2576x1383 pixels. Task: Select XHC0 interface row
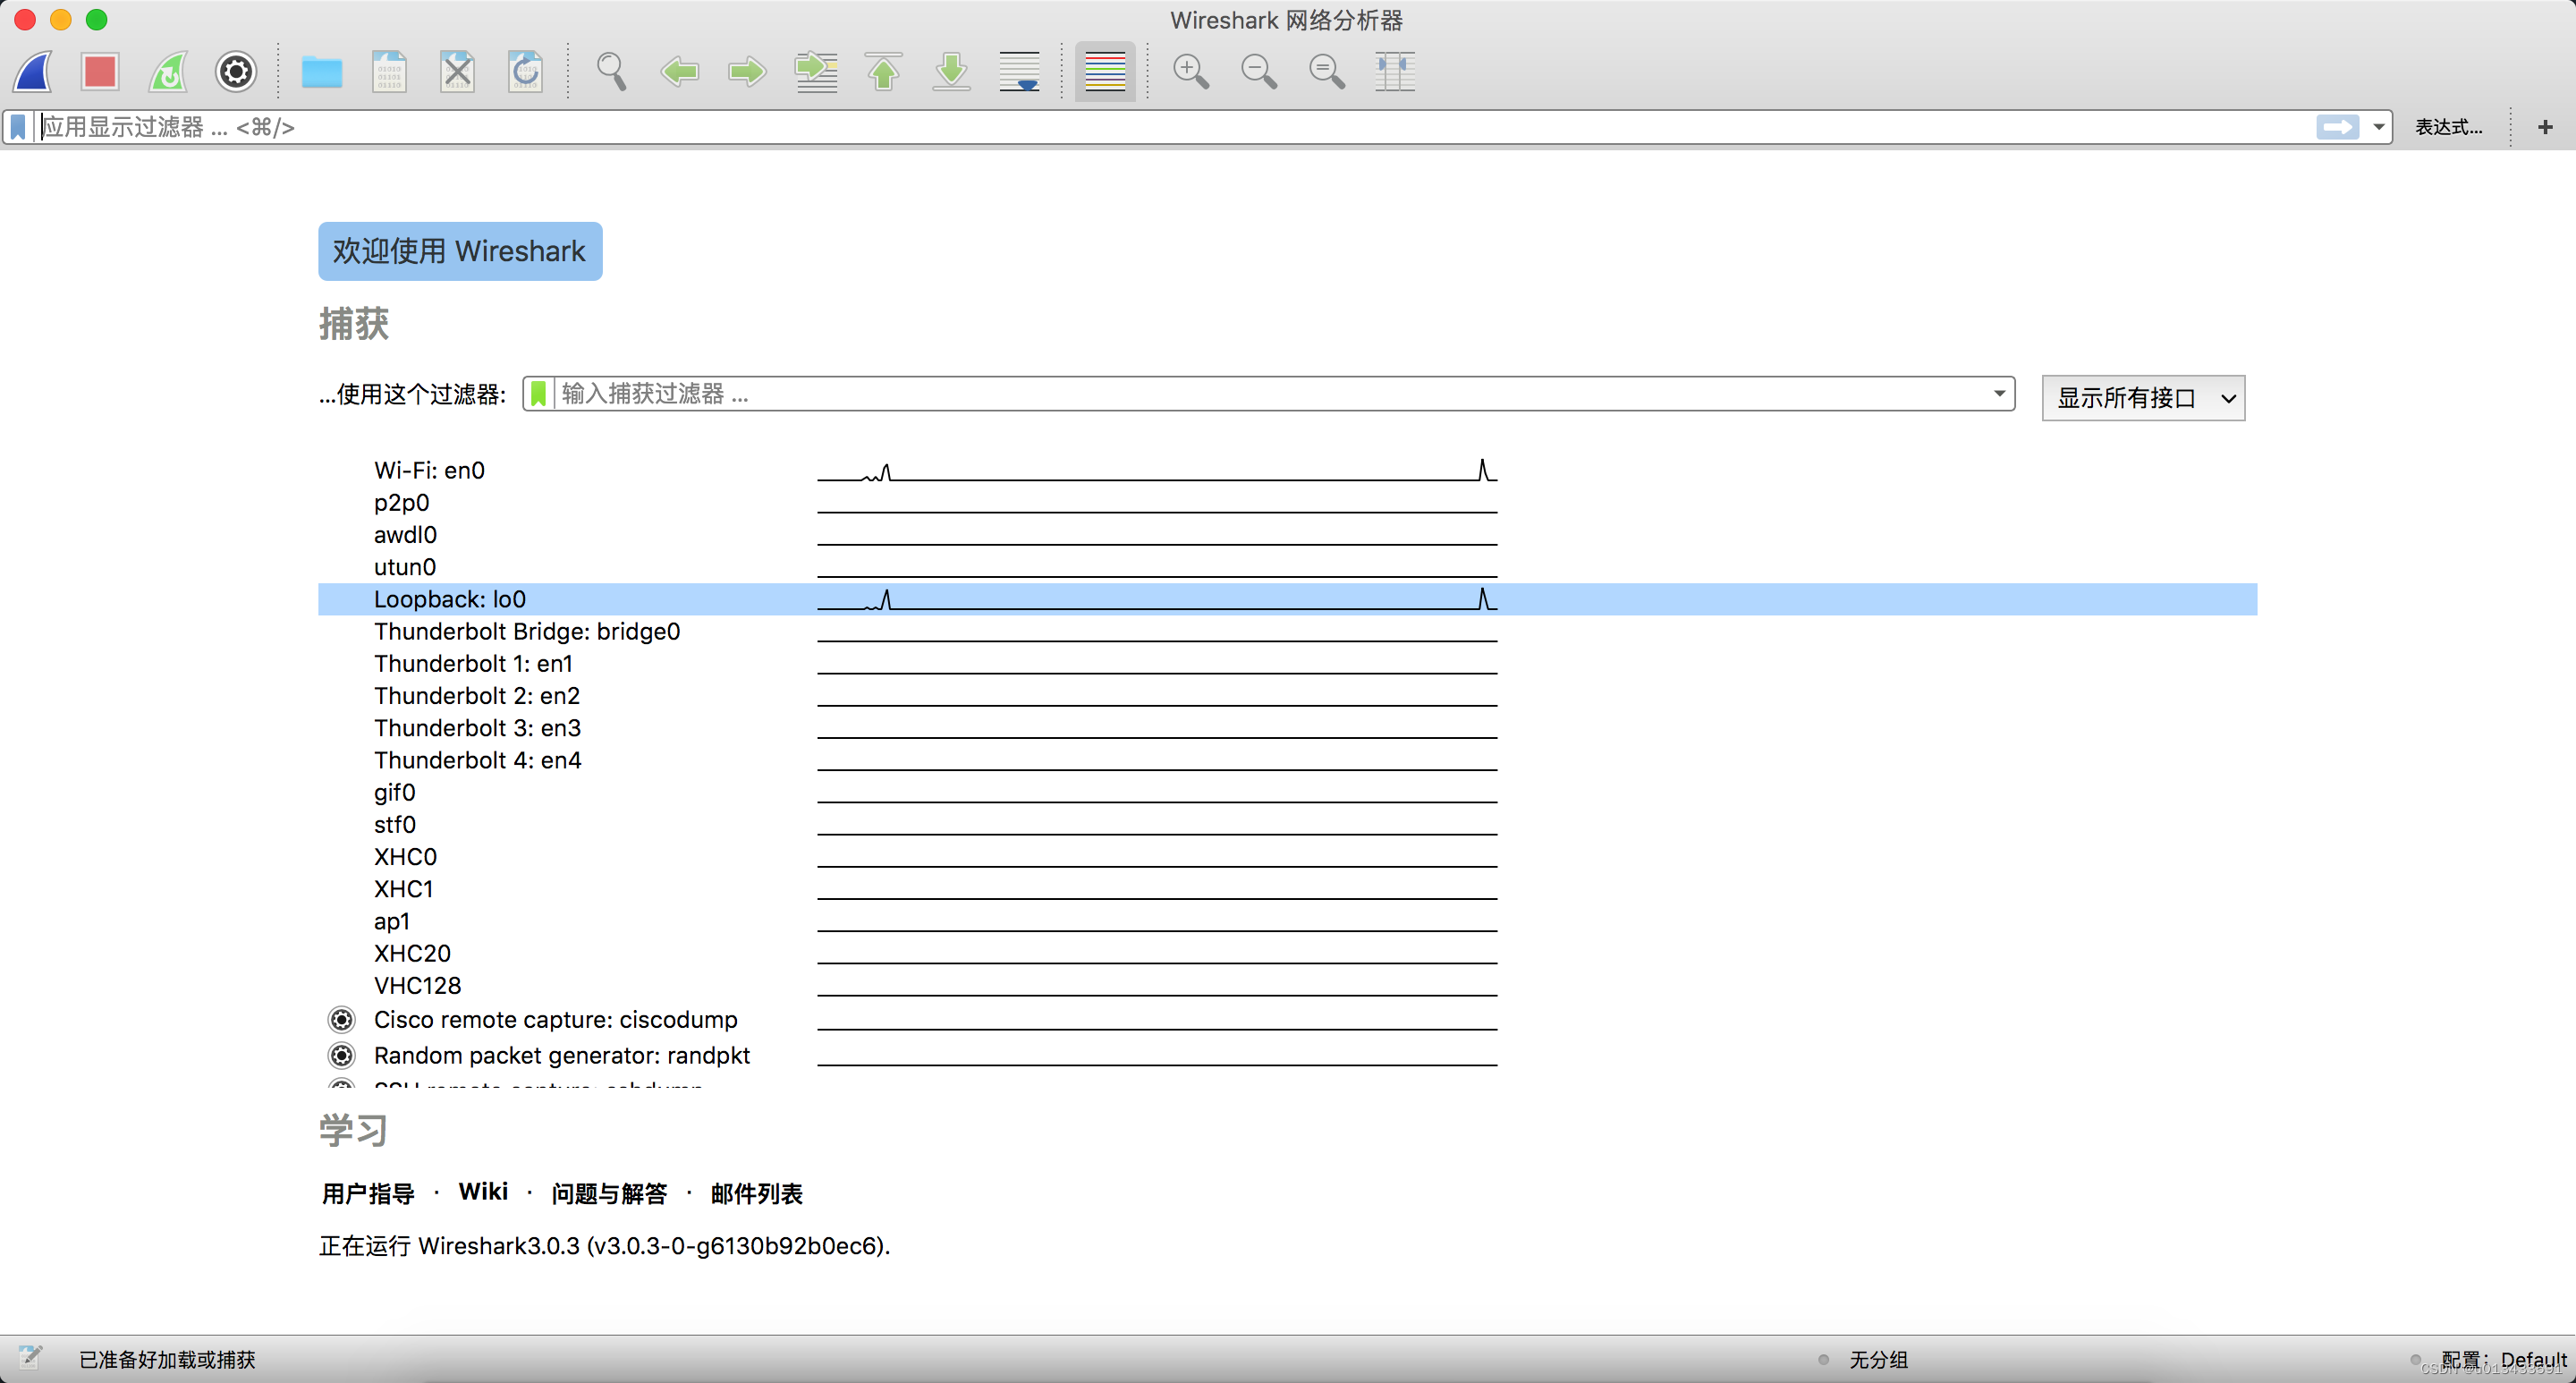(1287, 857)
